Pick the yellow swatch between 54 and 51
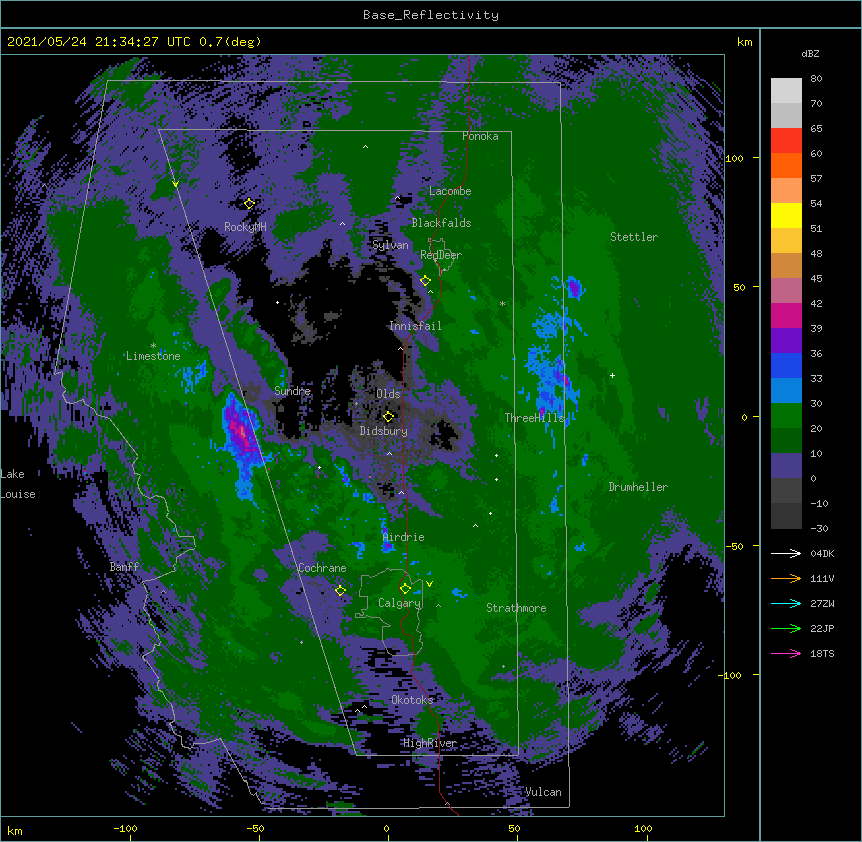 point(786,215)
